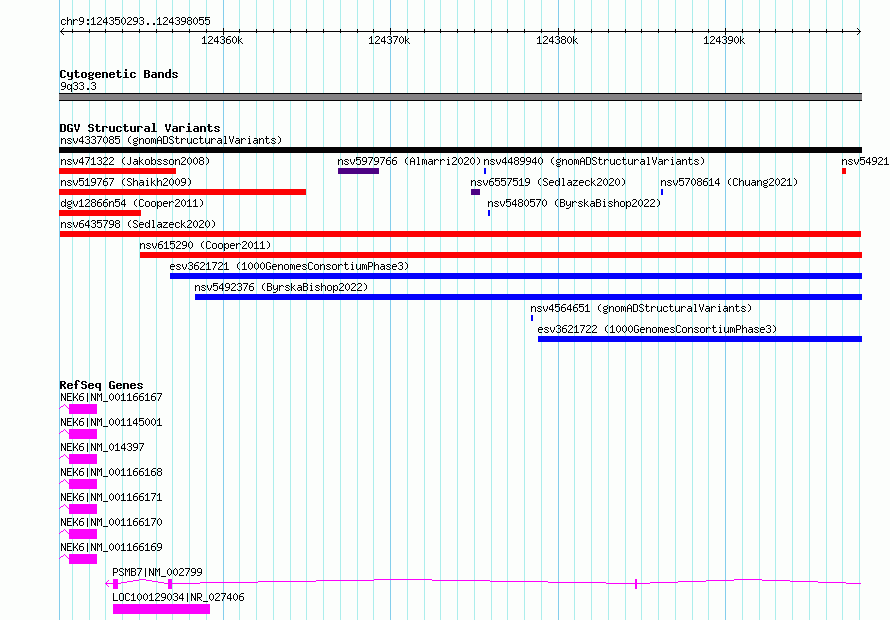Click the long red bar of nsv6435798
The height and width of the screenshot is (620, 890).
click(460, 234)
